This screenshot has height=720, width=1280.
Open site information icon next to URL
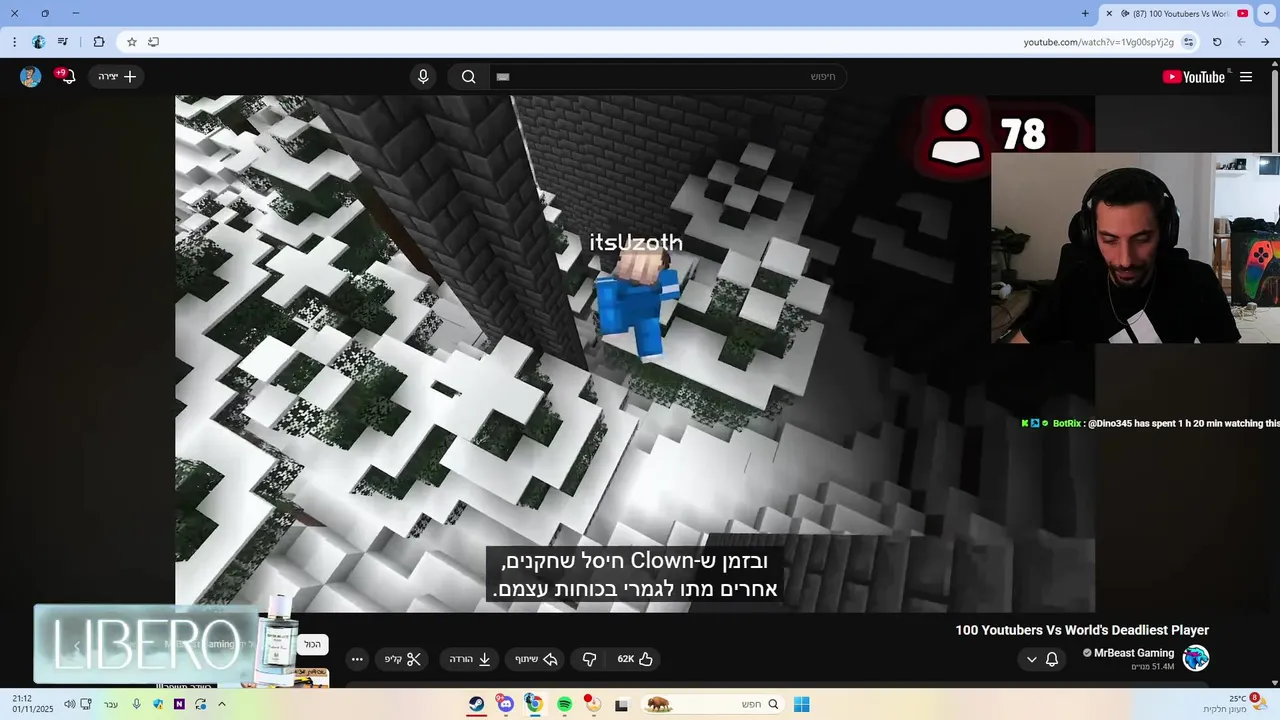point(1188,42)
